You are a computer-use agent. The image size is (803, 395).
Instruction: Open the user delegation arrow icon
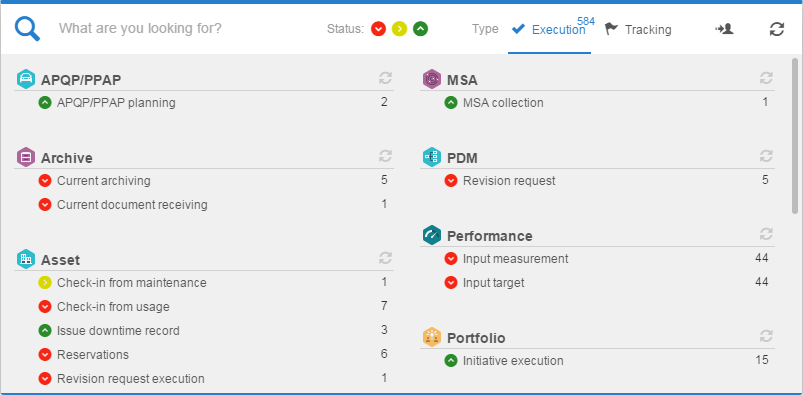[724, 29]
